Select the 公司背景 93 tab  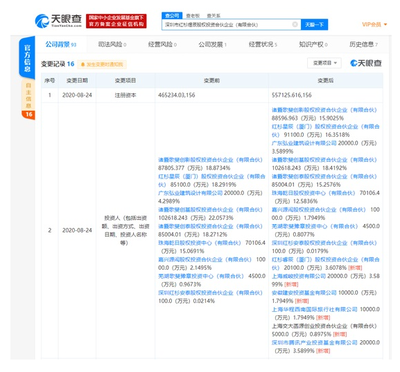61,44
